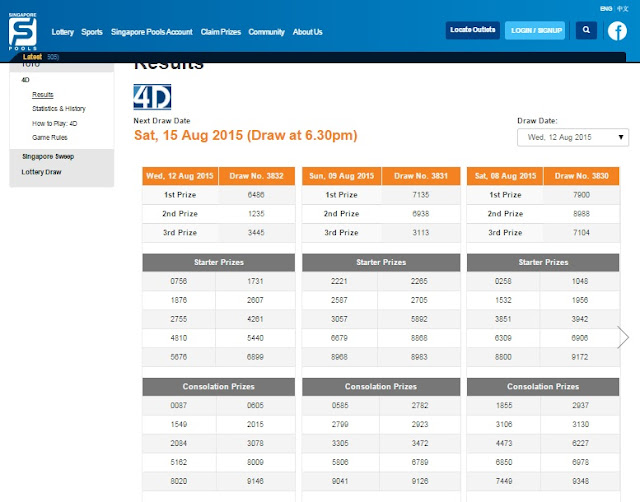The width and height of the screenshot is (640, 502).
Task: Click starter number 3057
Action: 339,319
